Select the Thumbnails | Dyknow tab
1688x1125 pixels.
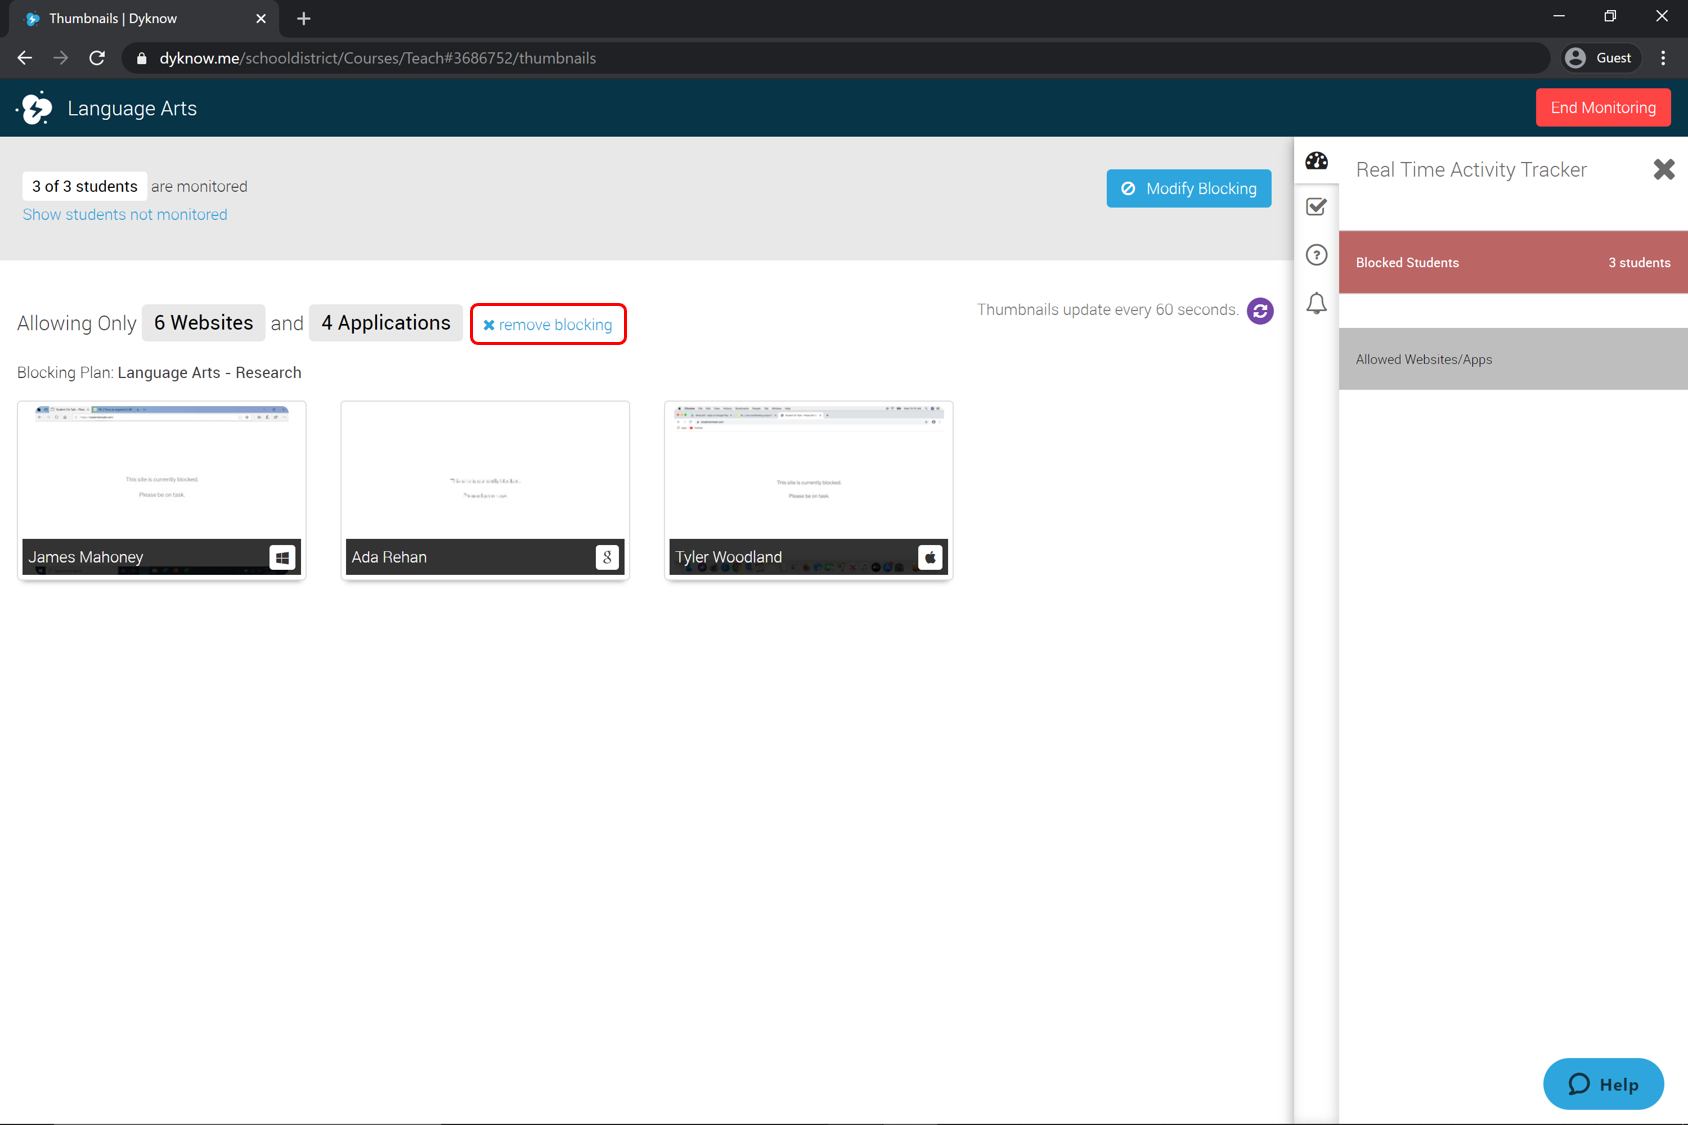pos(145,18)
